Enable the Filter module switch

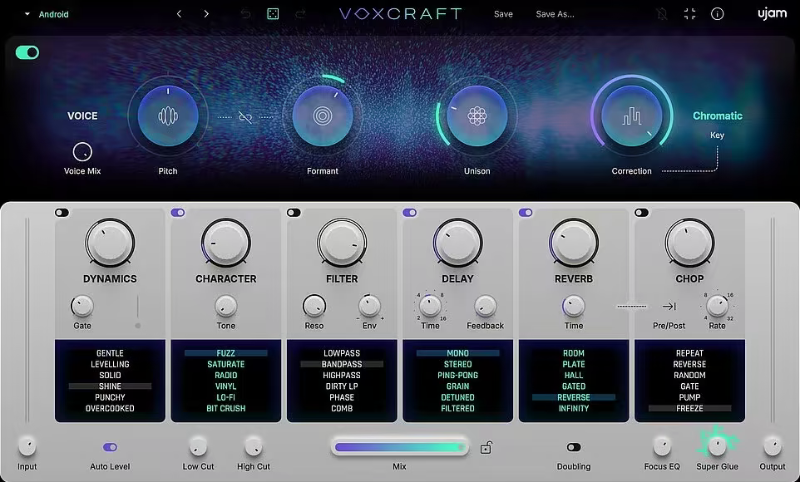coord(294,213)
